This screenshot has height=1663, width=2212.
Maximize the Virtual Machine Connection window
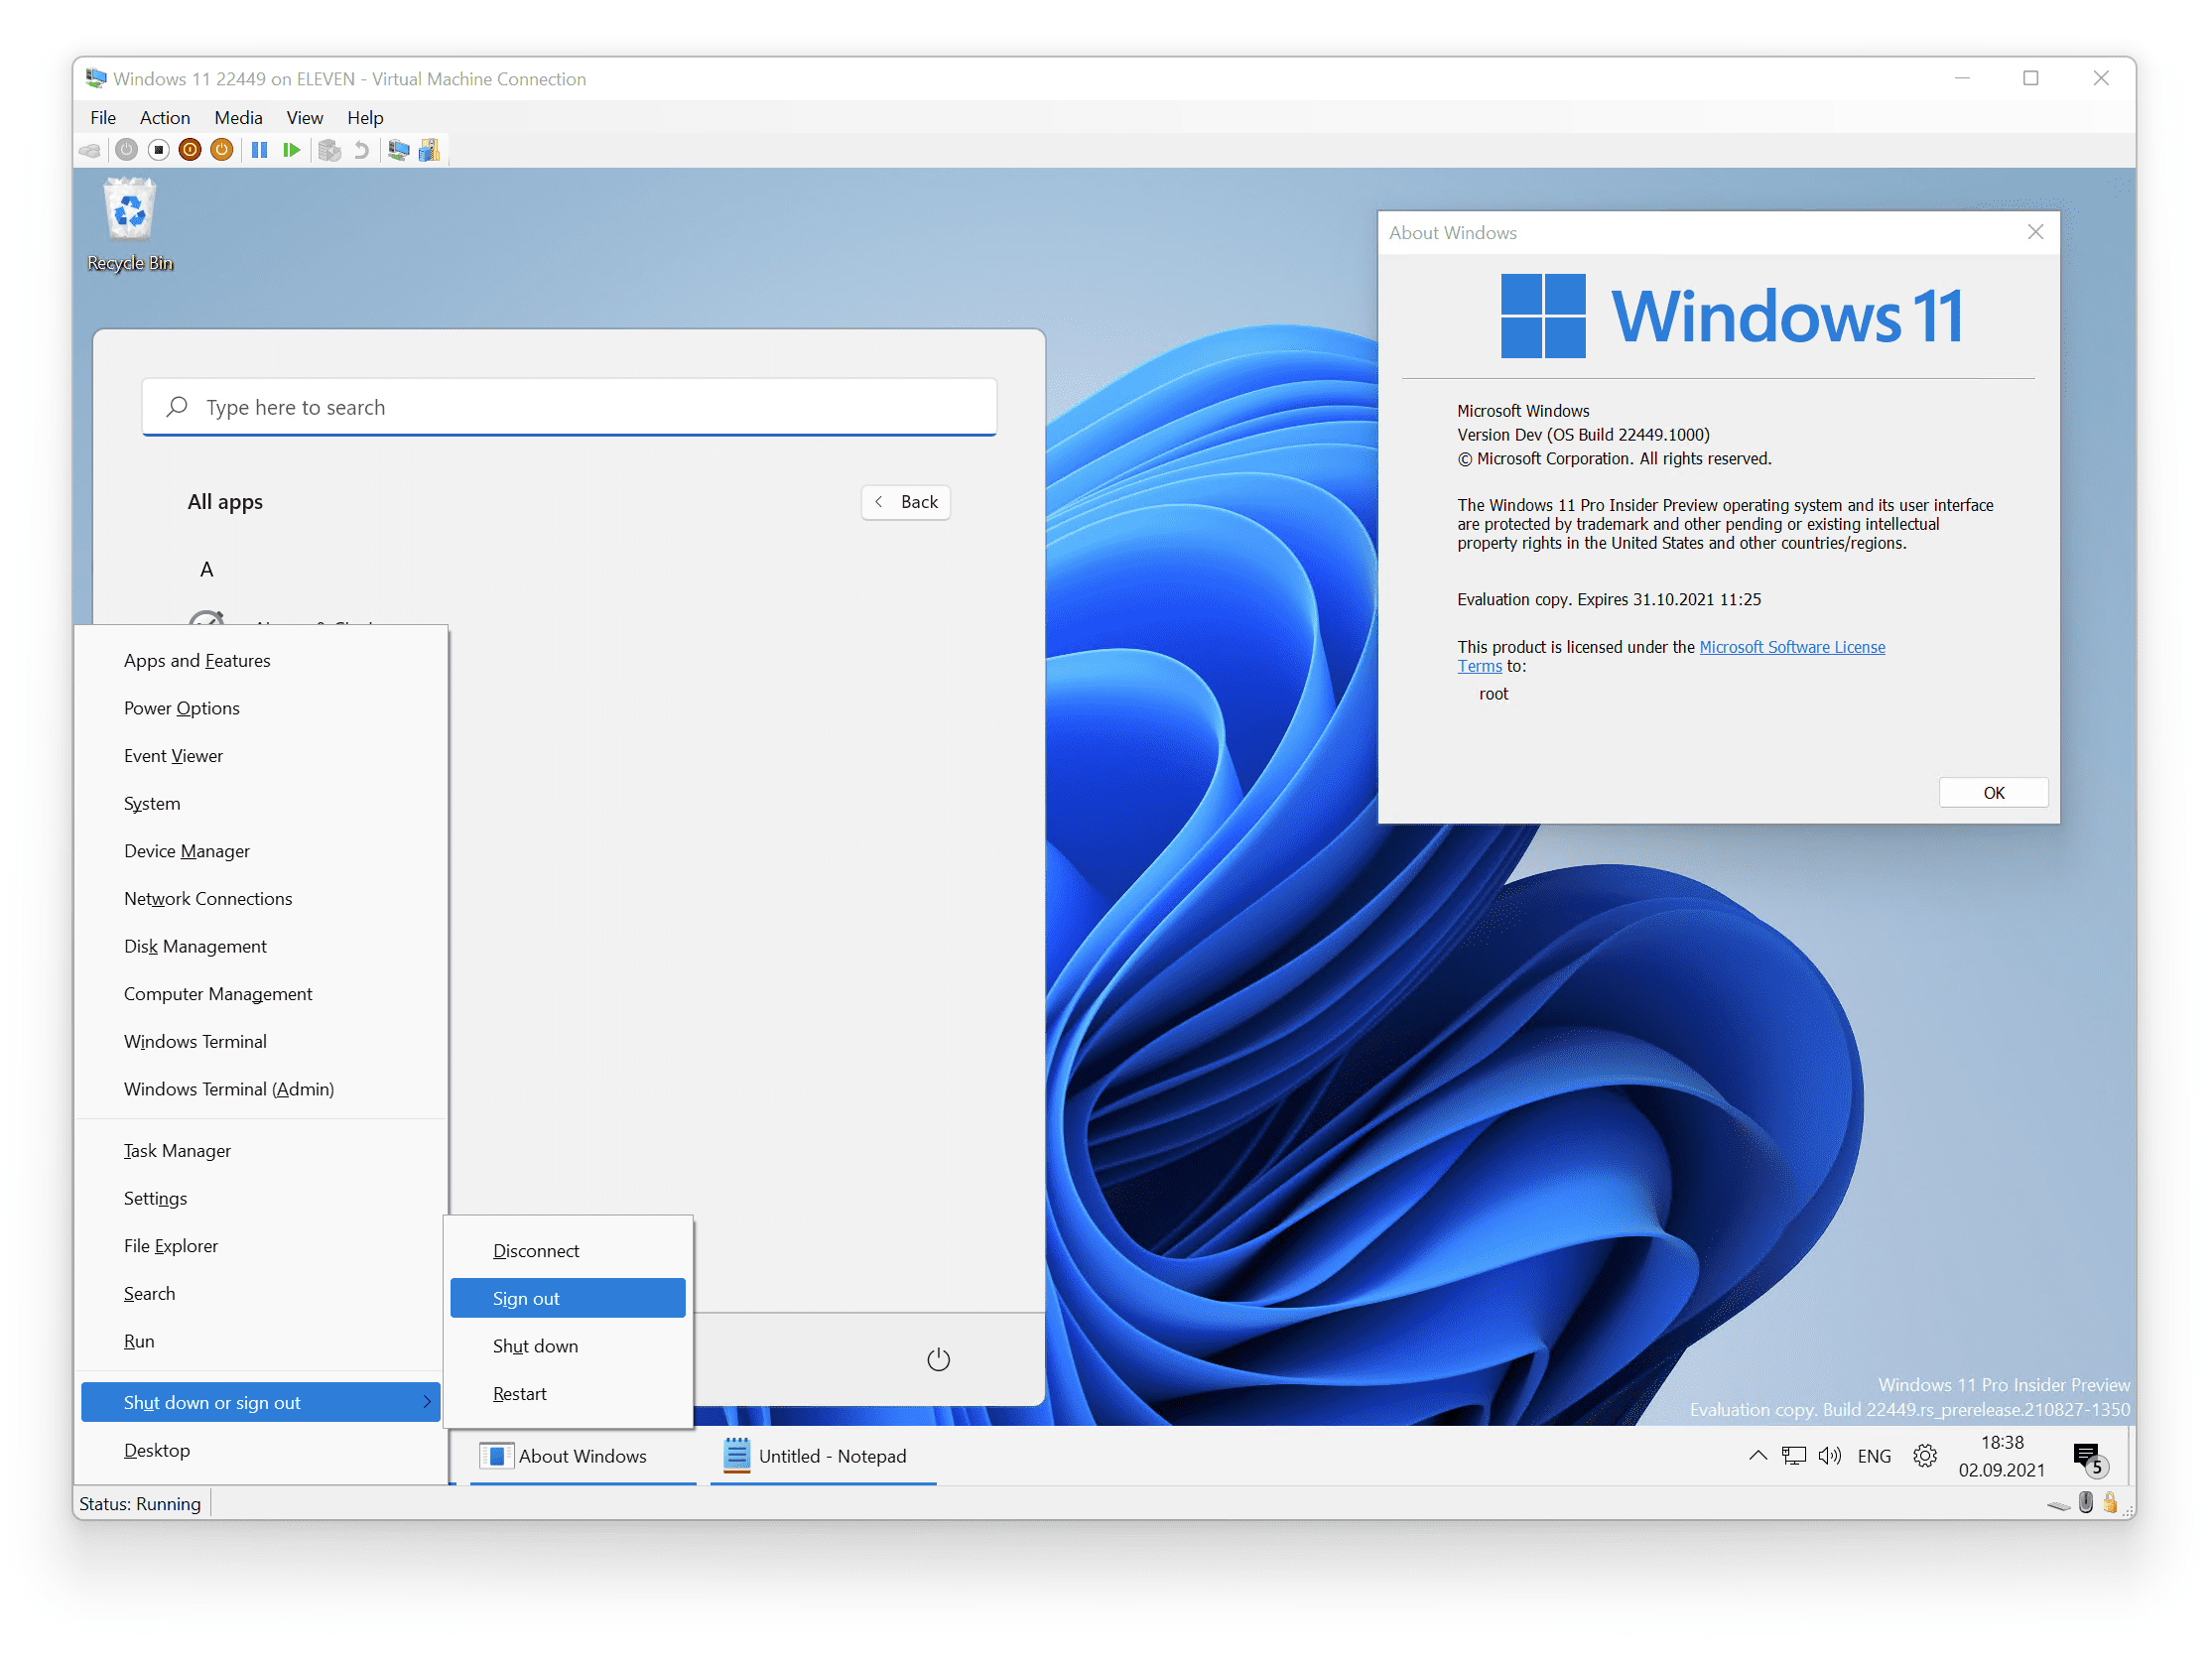2031,78
